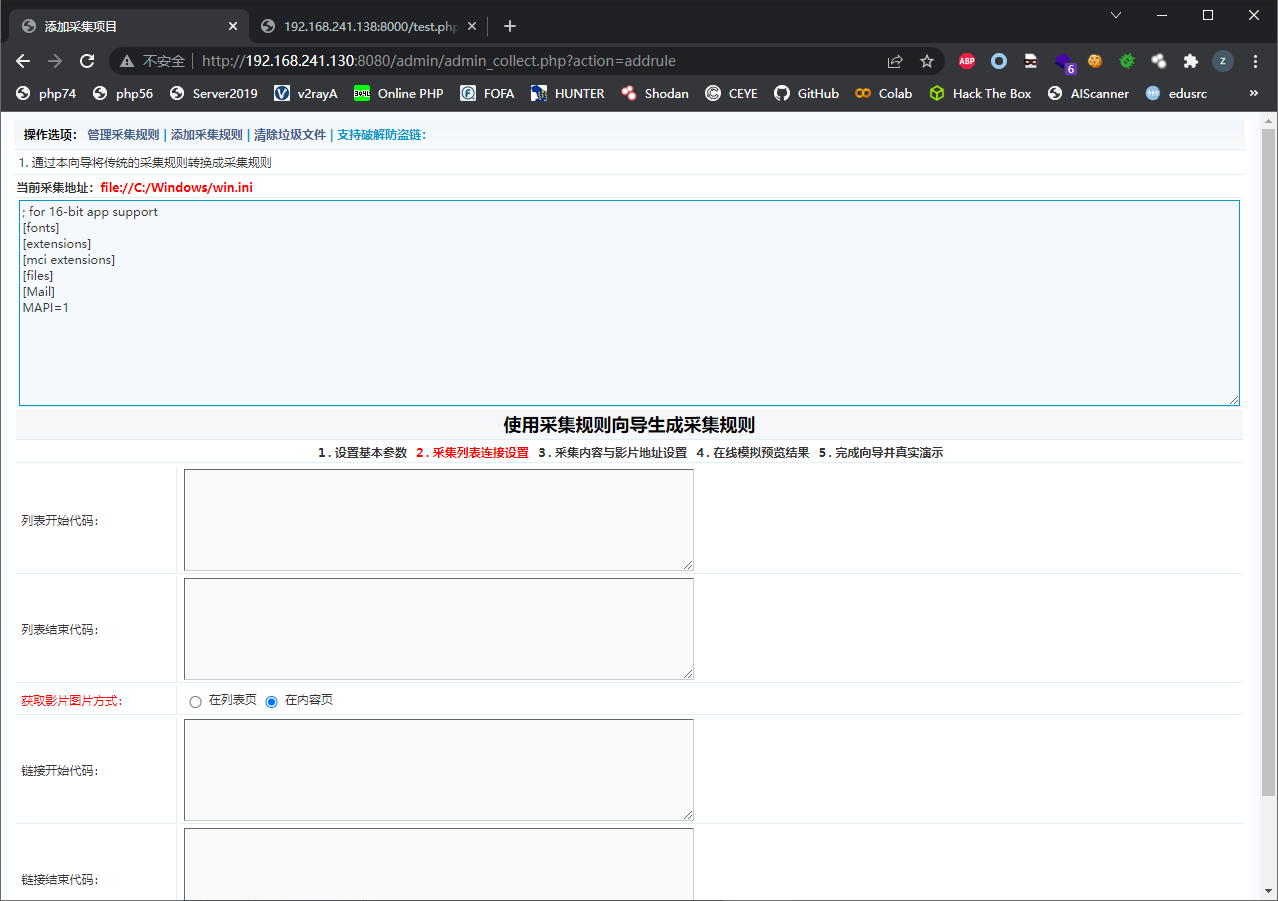
Task: Click the 清除垃圾文件 link
Action: click(x=290, y=133)
